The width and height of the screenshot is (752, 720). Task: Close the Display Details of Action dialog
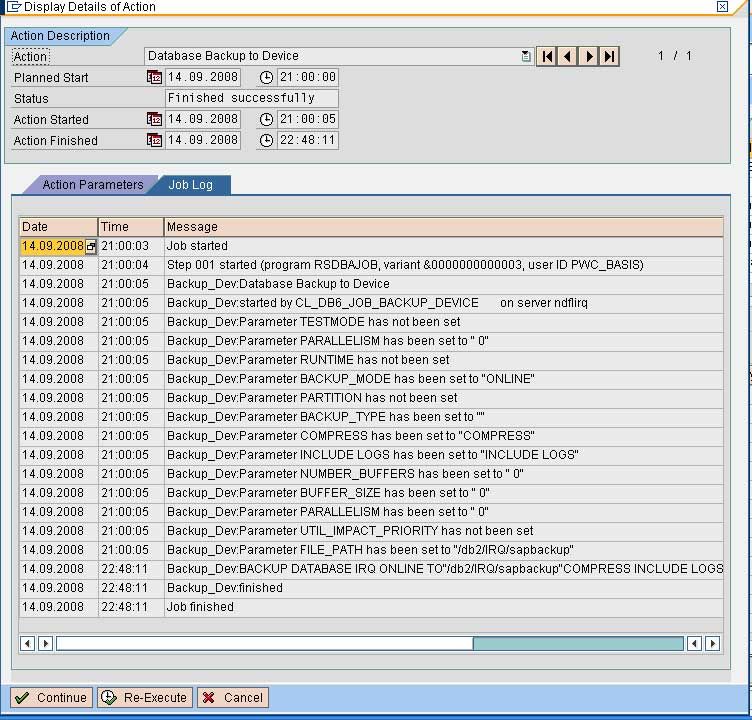(x=722, y=6)
